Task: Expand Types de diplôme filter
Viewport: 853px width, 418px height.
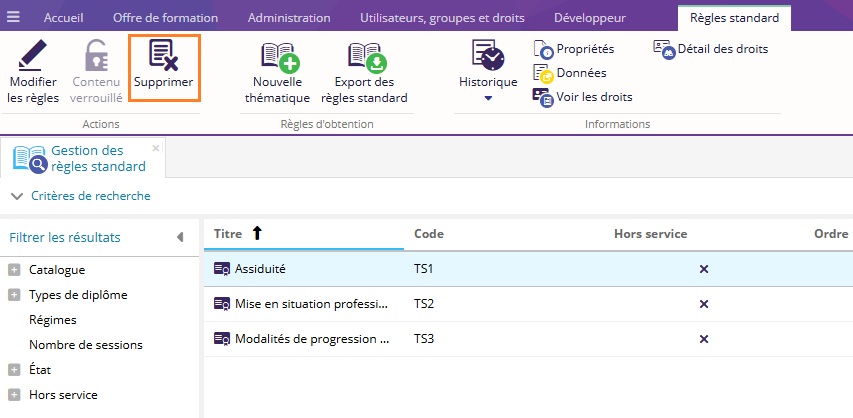Action: (14, 295)
